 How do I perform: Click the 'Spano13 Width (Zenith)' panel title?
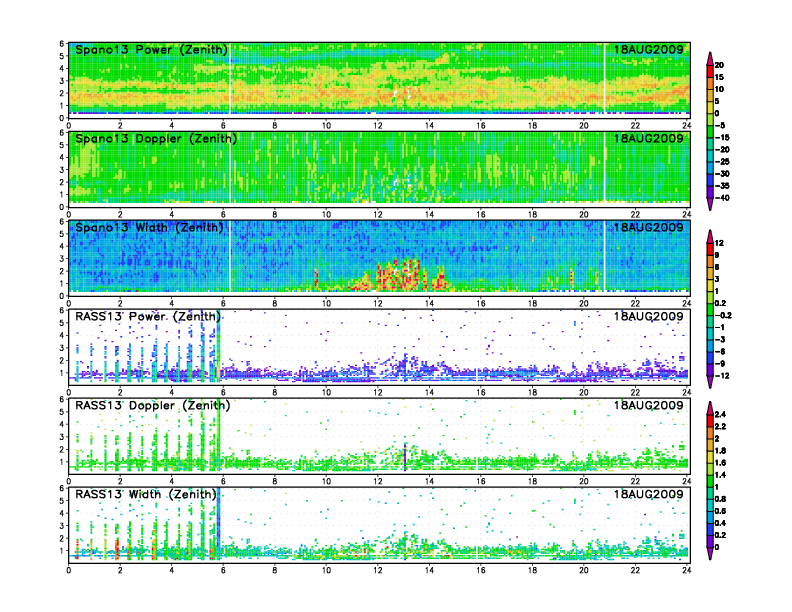click(149, 228)
